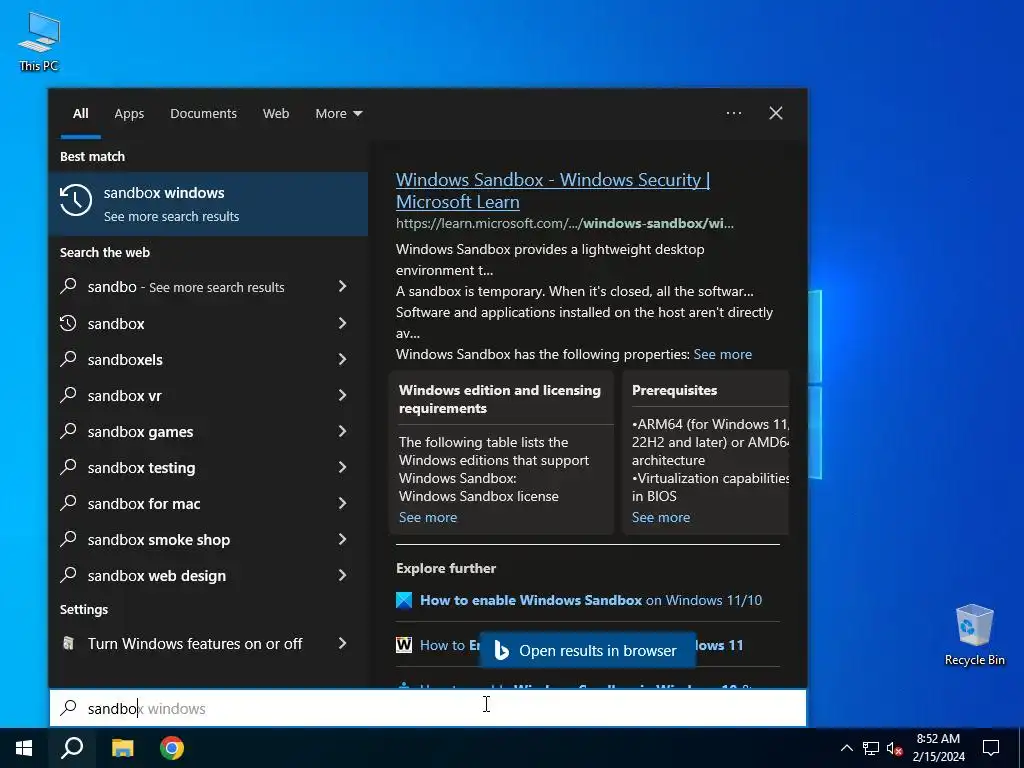
Task: Expand the sandboxels suggestion chevron
Action: [x=342, y=359]
